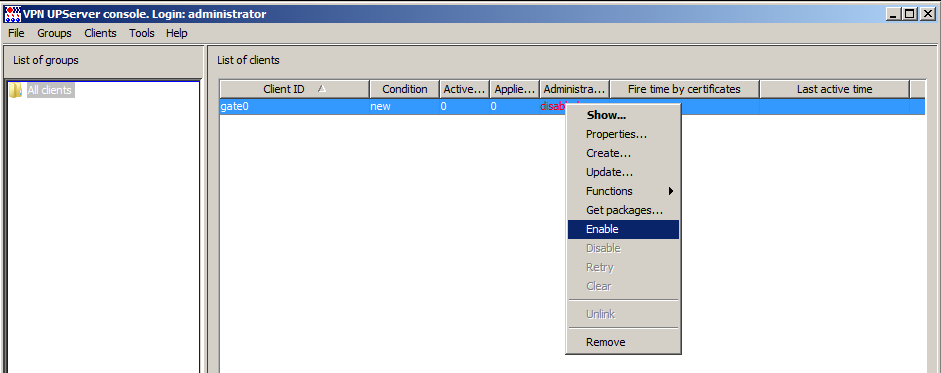941x373 pixels.
Task: Click the Last active time column header
Action: point(834,89)
